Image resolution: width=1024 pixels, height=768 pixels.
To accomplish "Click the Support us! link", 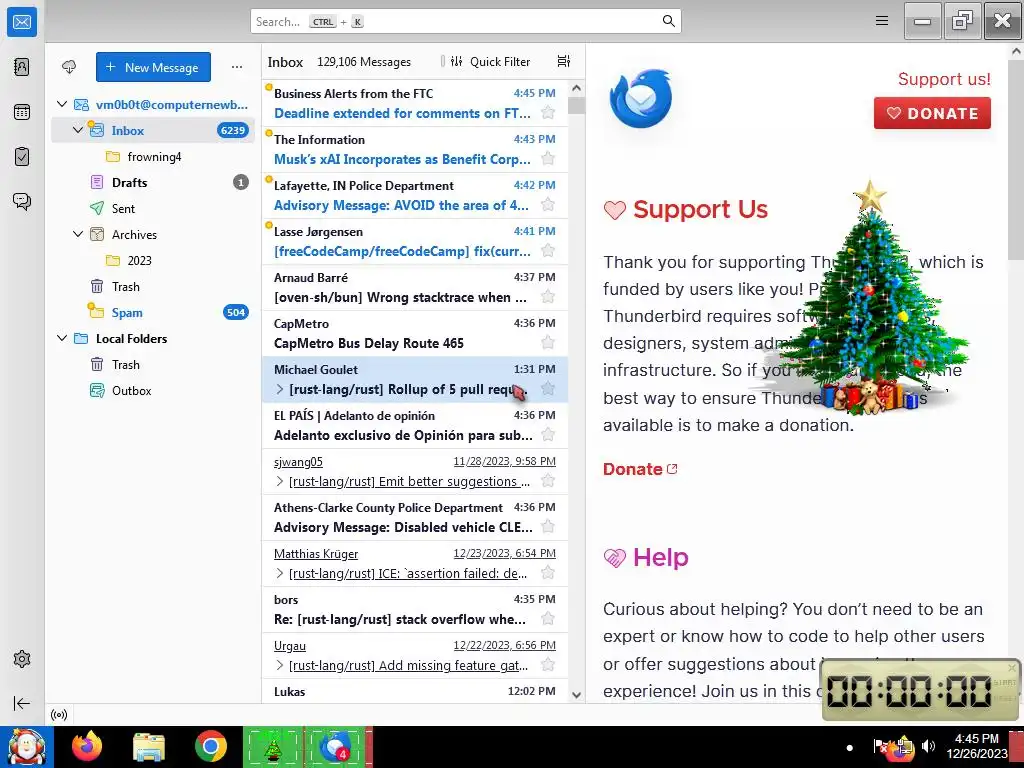I will point(944,79).
